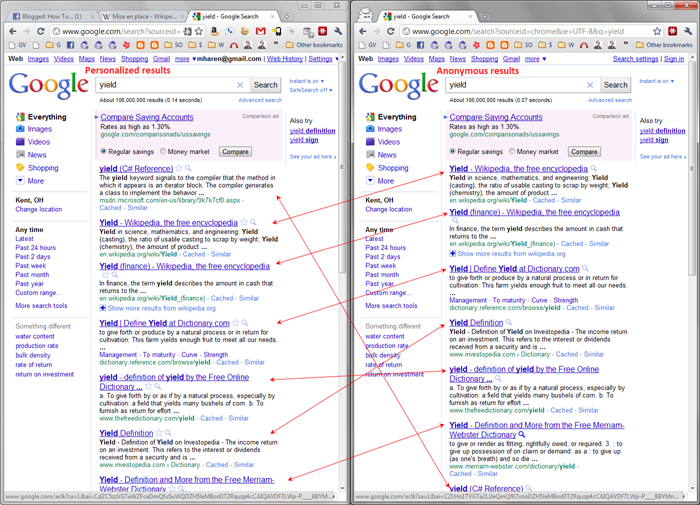
Task: Select Money market radio in left window
Action: [x=163, y=151]
